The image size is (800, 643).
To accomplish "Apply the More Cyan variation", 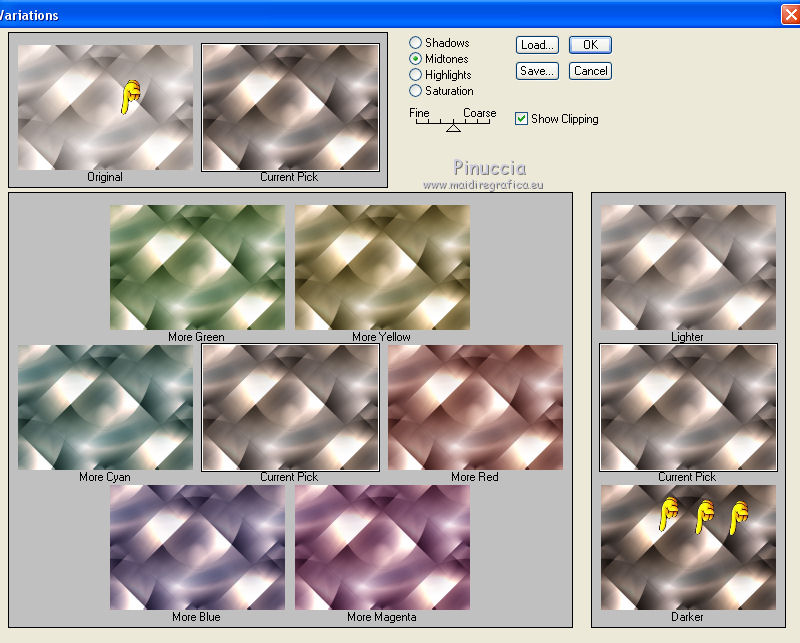I will (x=105, y=407).
